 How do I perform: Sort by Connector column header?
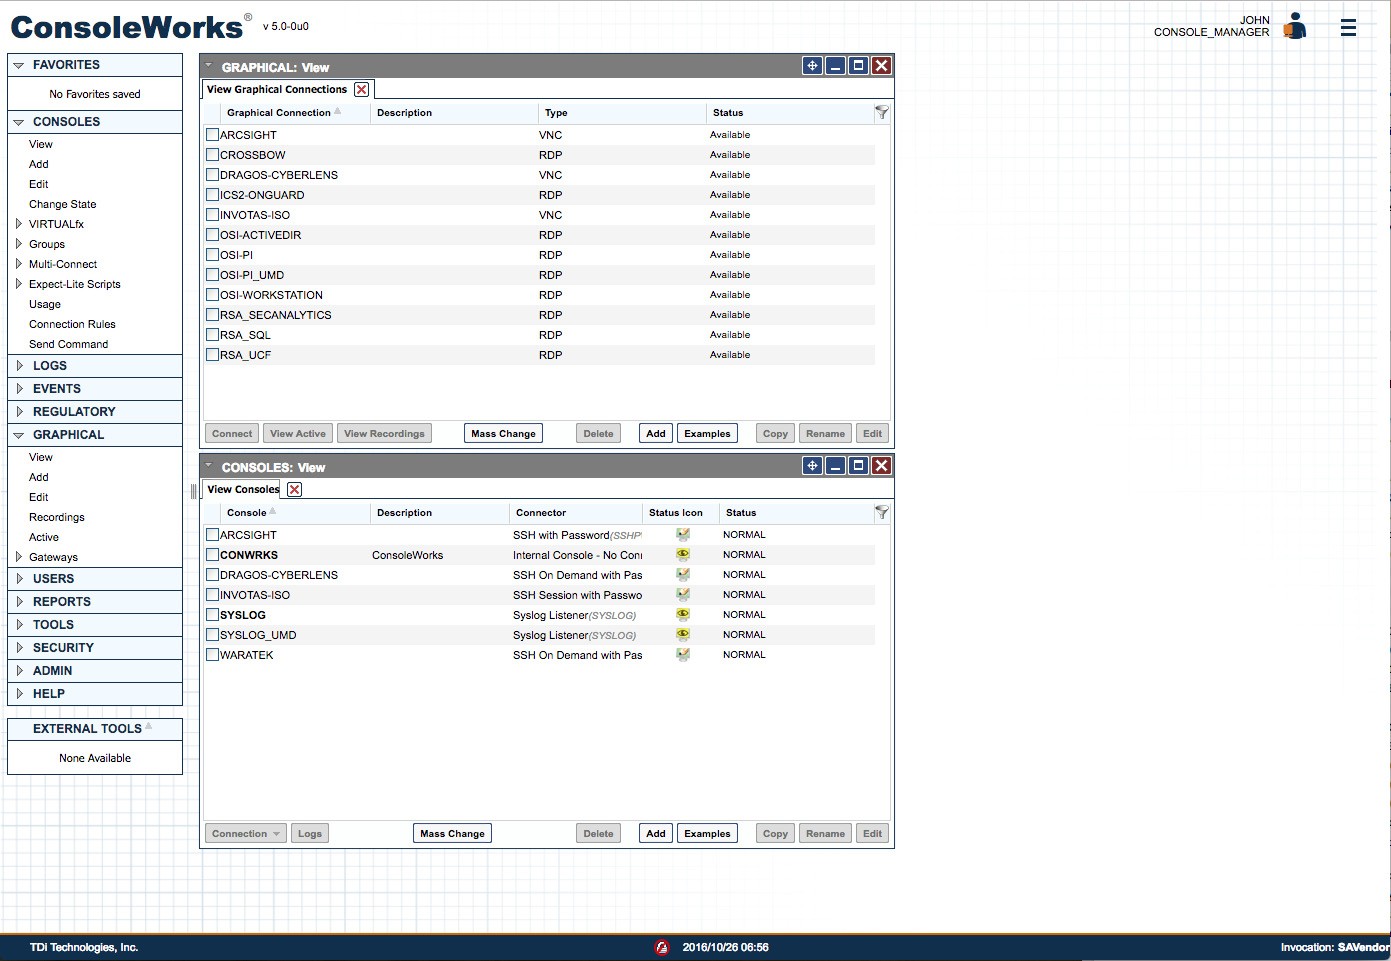pyautogui.click(x=541, y=512)
